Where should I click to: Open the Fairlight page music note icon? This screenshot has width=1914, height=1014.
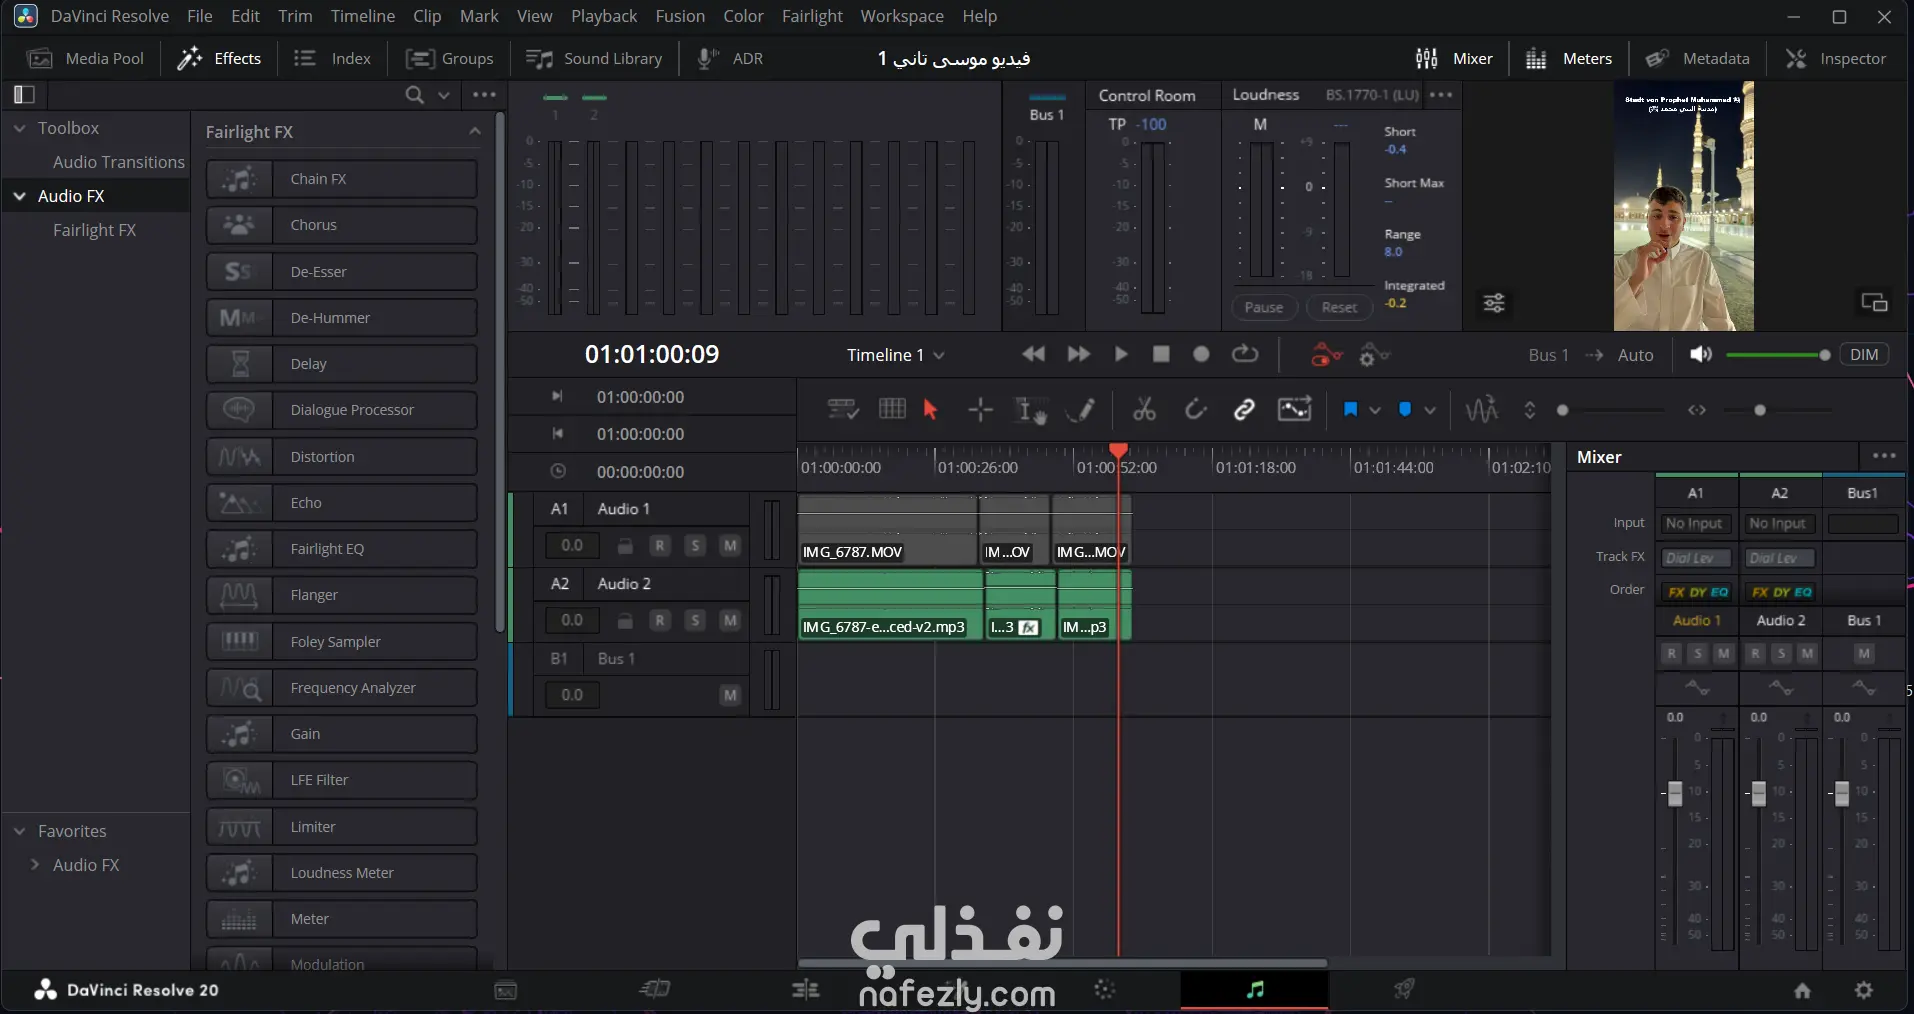click(1255, 990)
